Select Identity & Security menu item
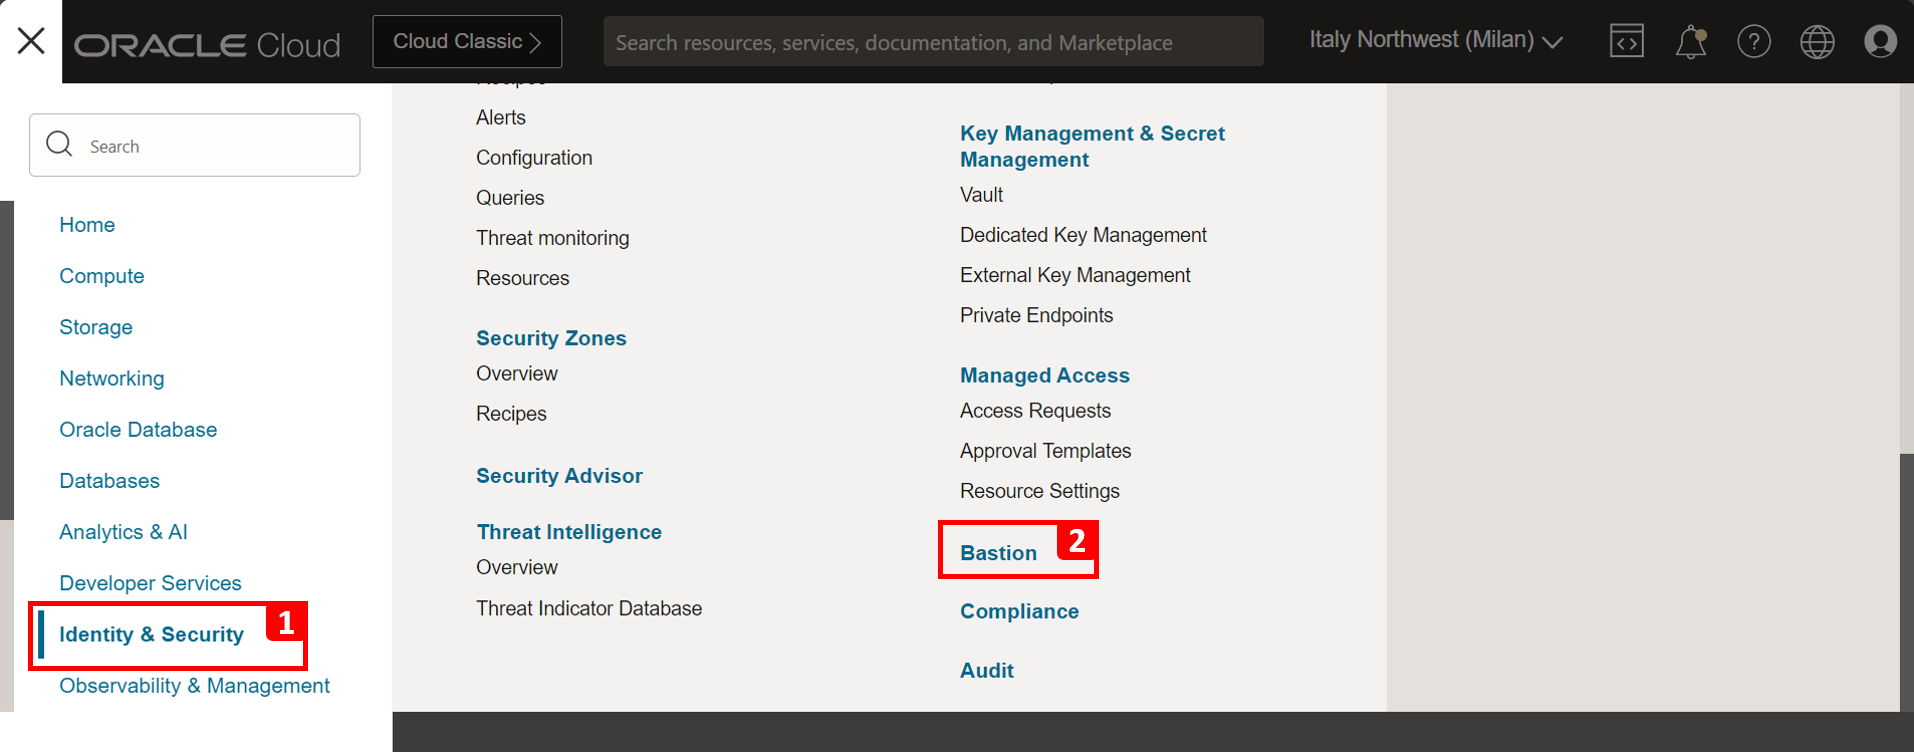The width and height of the screenshot is (1914, 752). pos(152,634)
